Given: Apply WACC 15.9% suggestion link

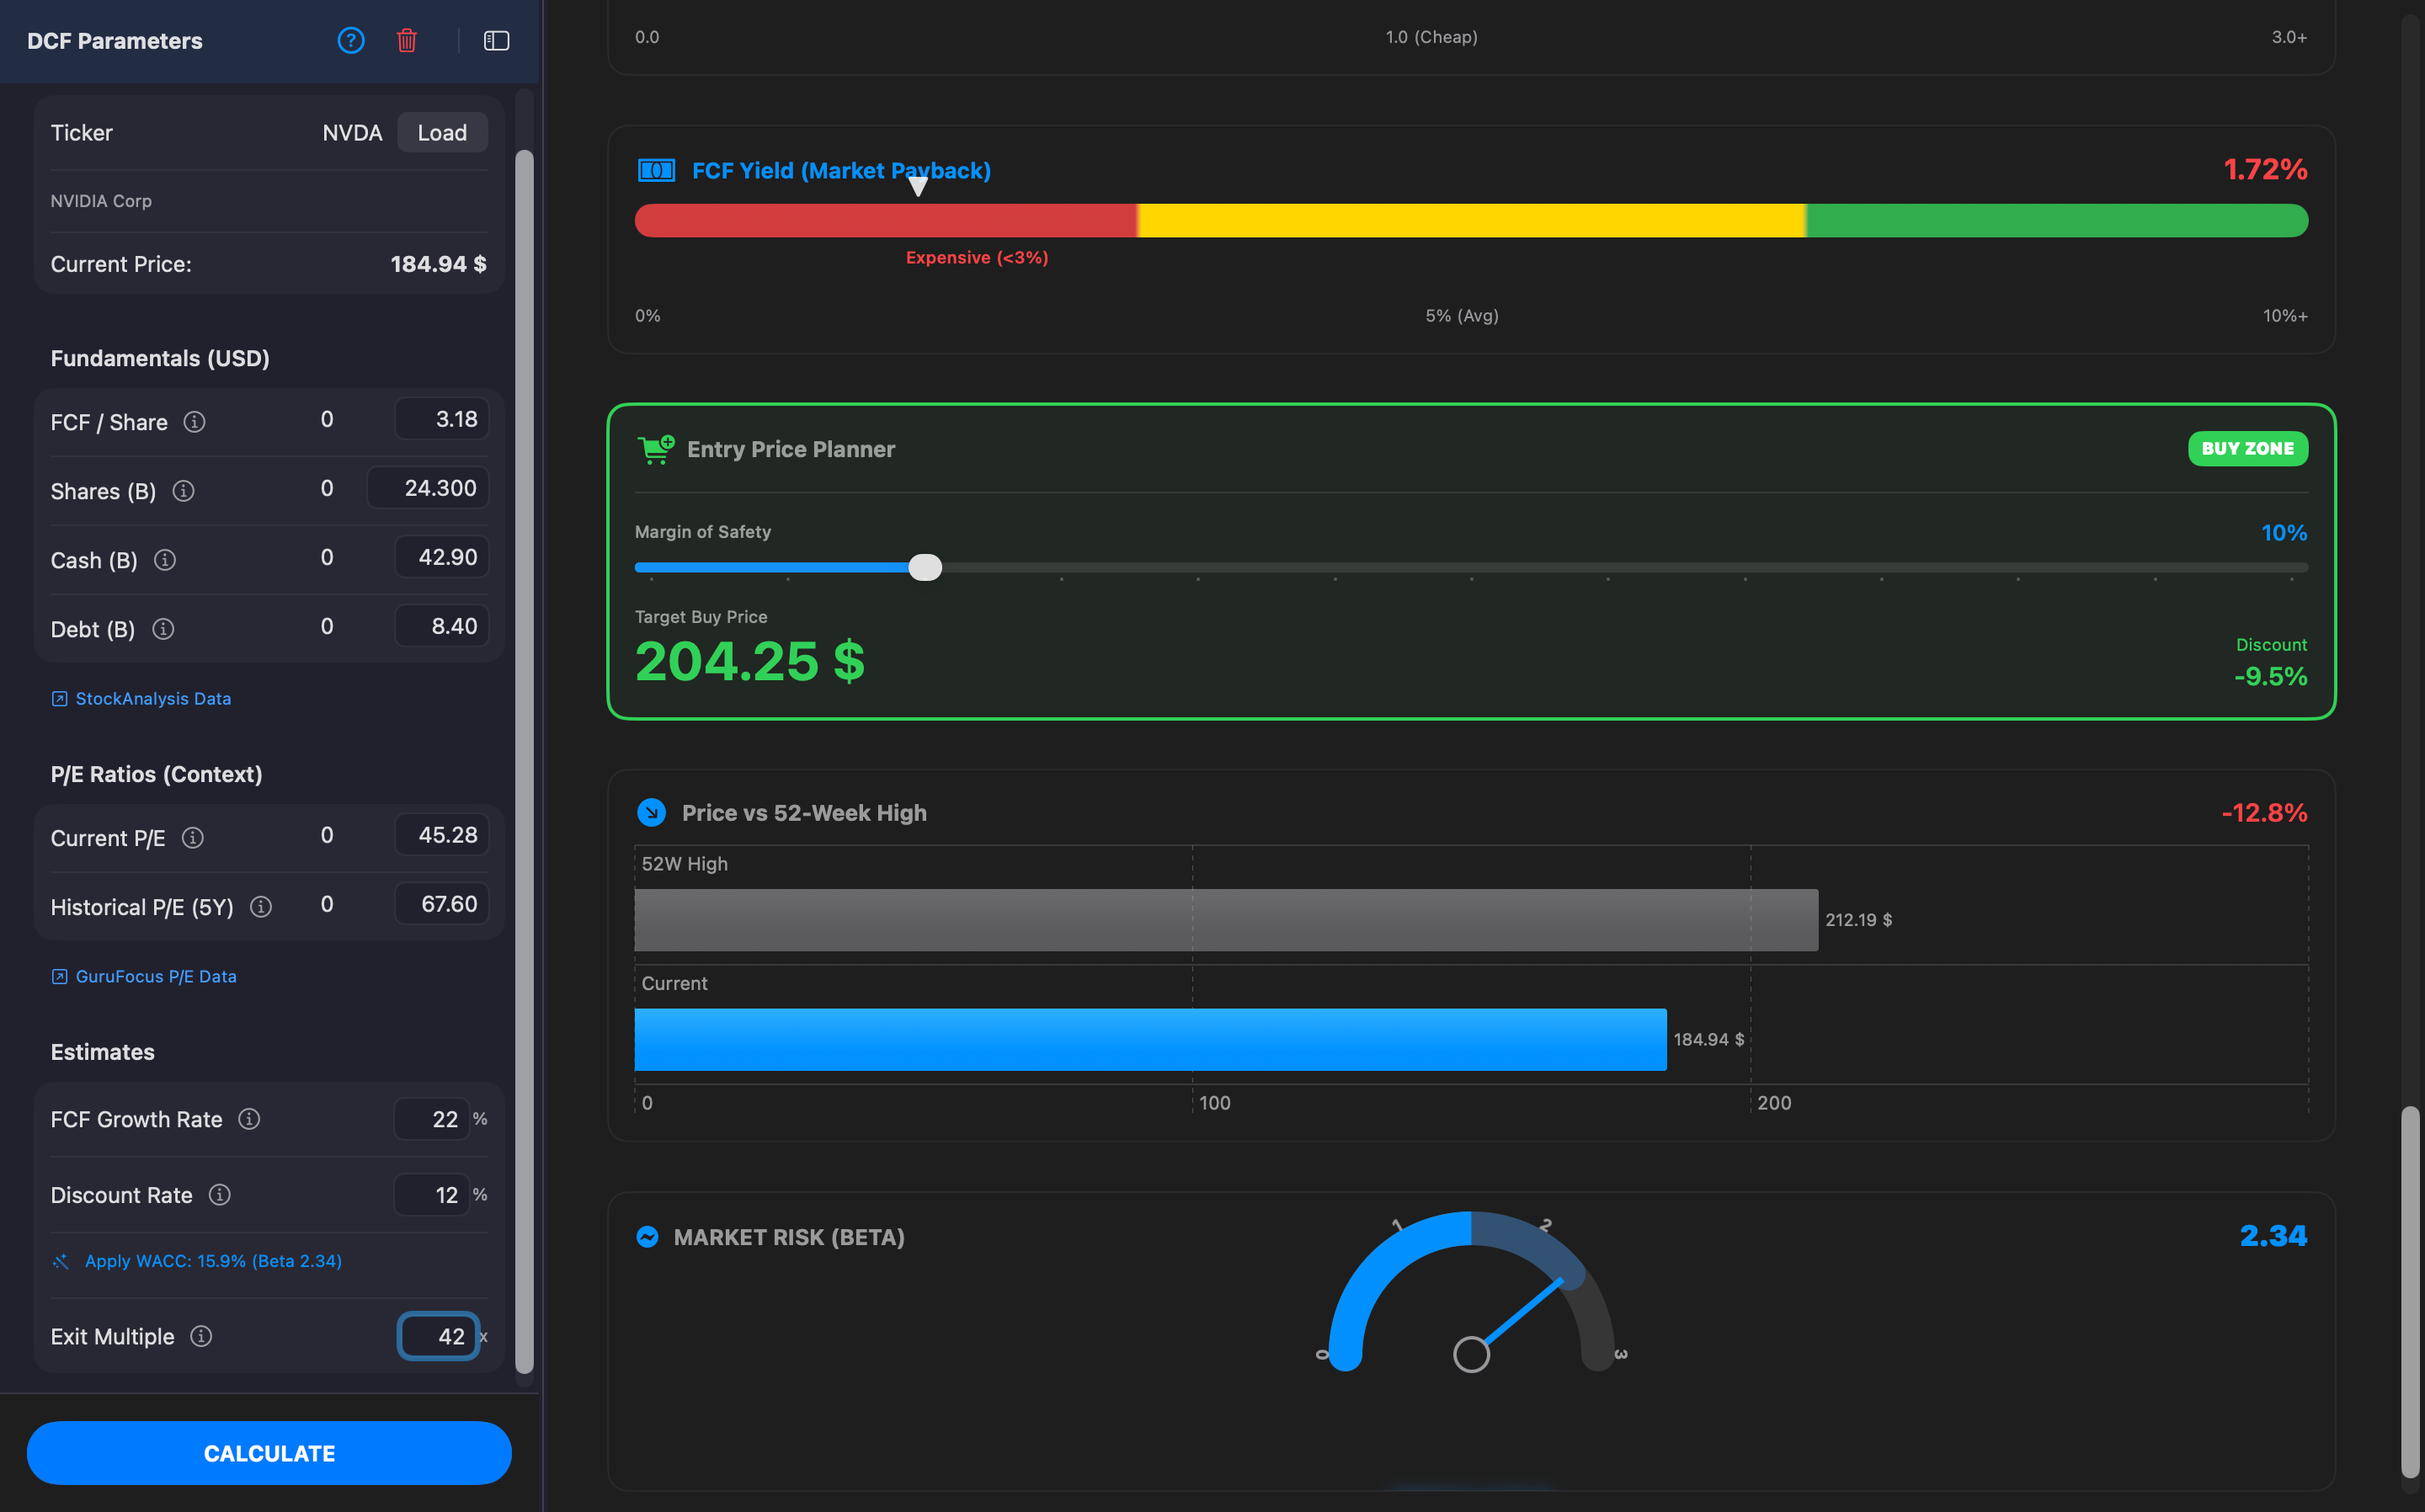Looking at the screenshot, I should (212, 1261).
